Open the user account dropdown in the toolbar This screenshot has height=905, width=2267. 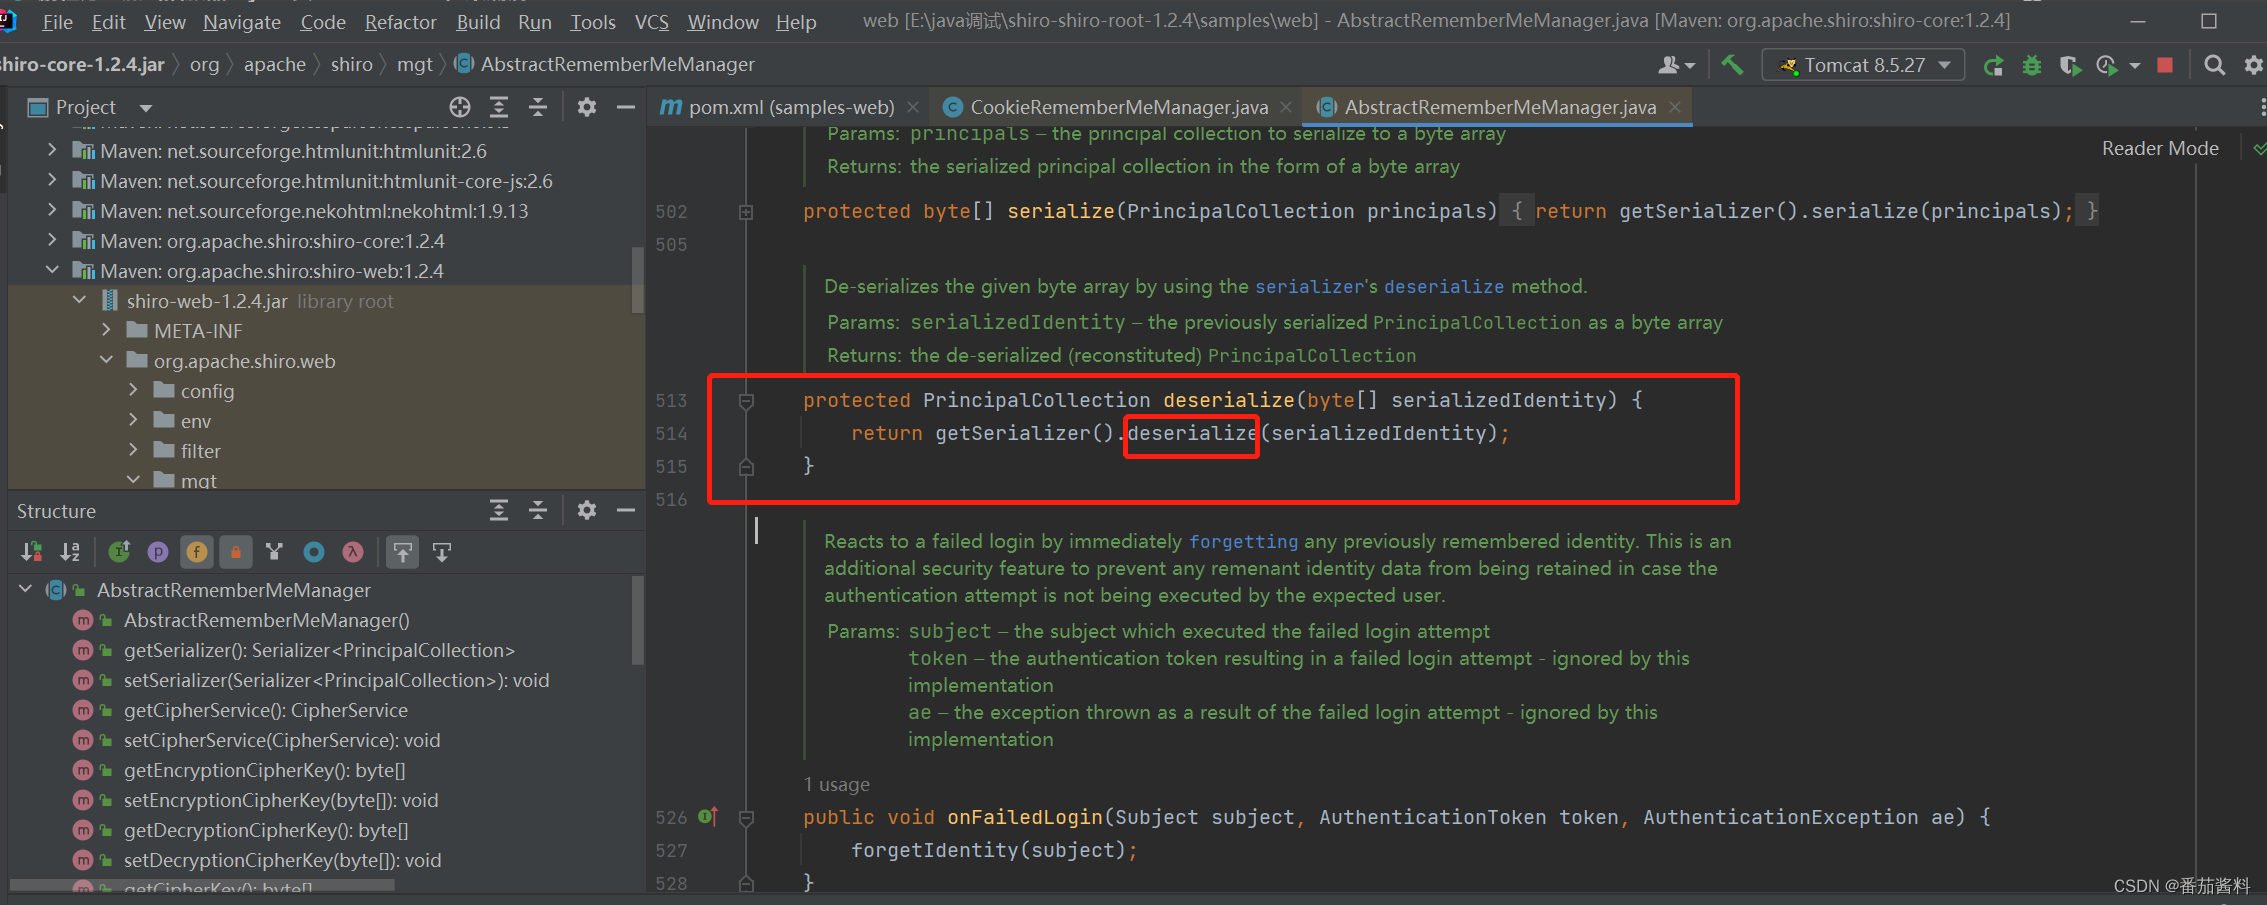click(1676, 65)
